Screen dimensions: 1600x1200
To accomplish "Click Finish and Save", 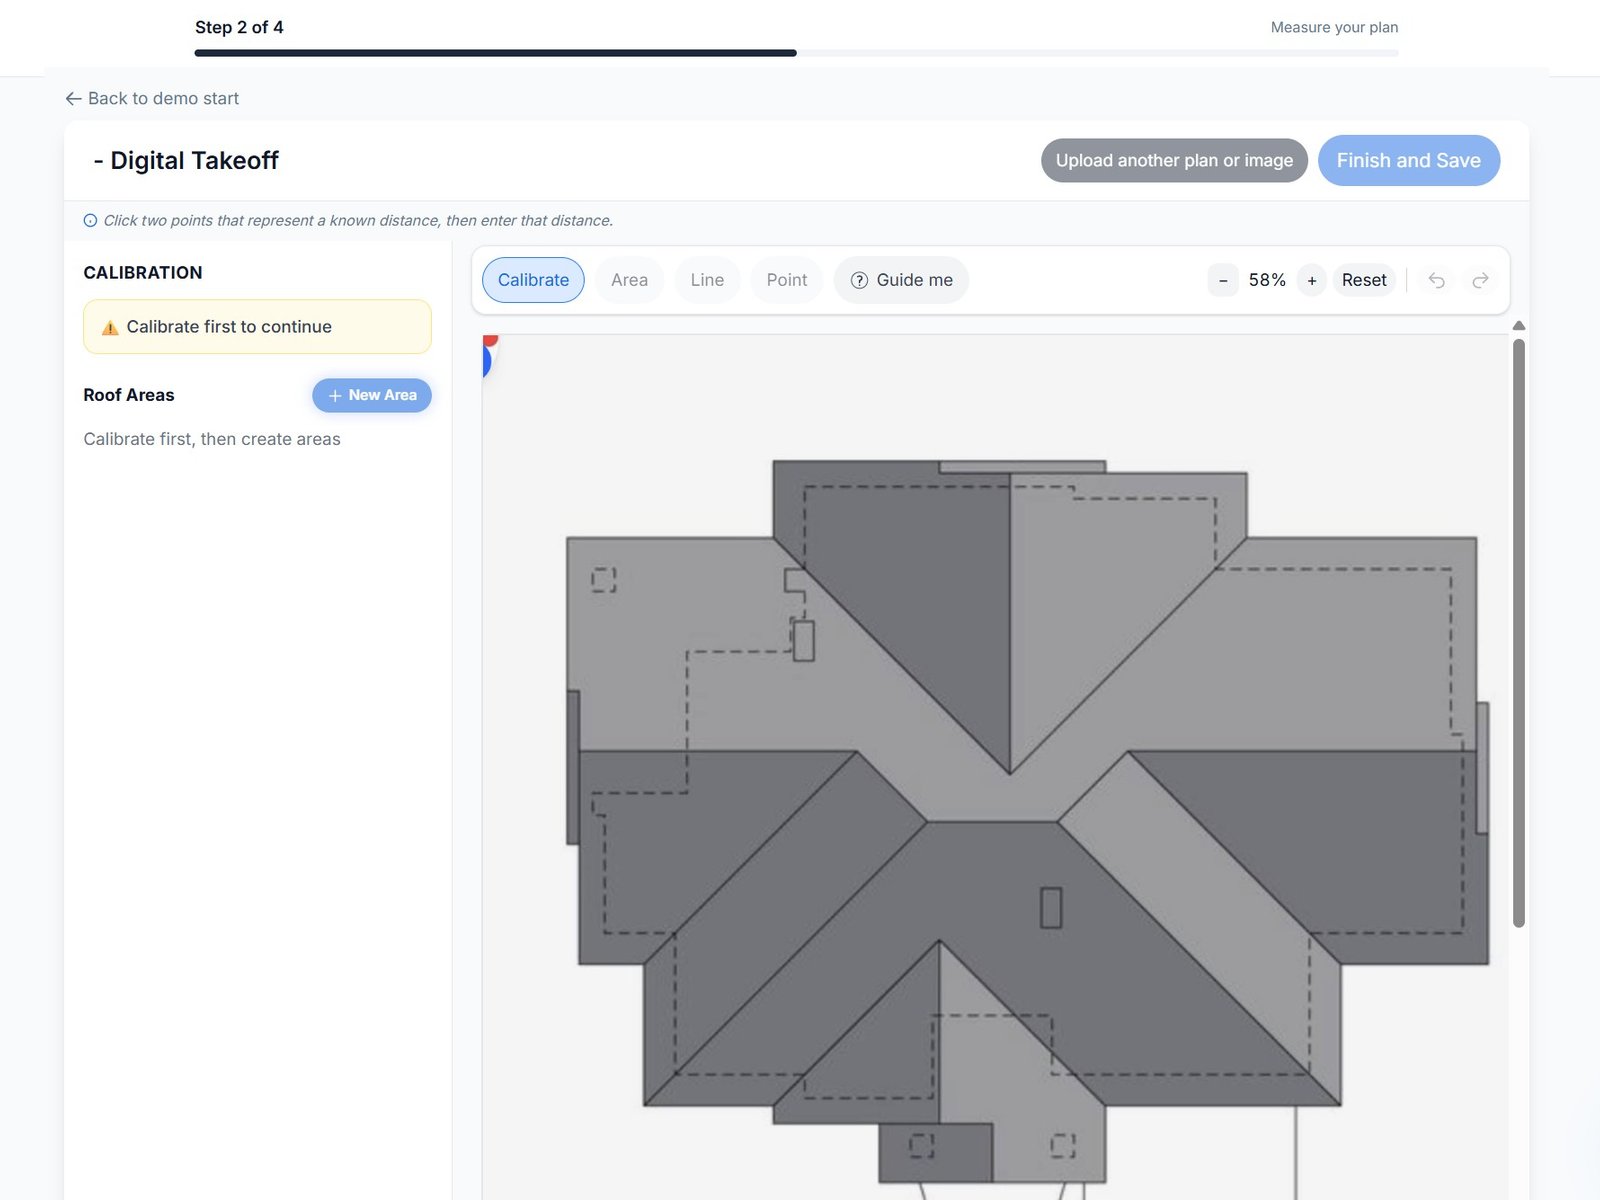I will tap(1408, 160).
